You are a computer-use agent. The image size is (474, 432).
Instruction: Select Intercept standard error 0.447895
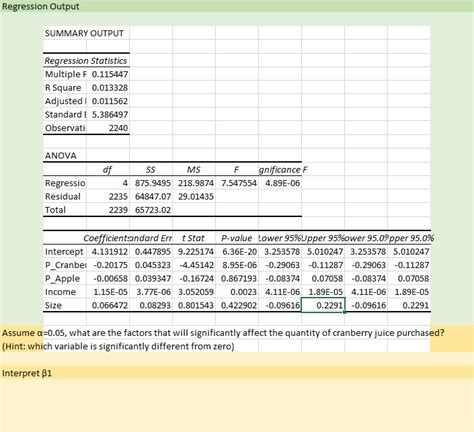tap(153, 251)
